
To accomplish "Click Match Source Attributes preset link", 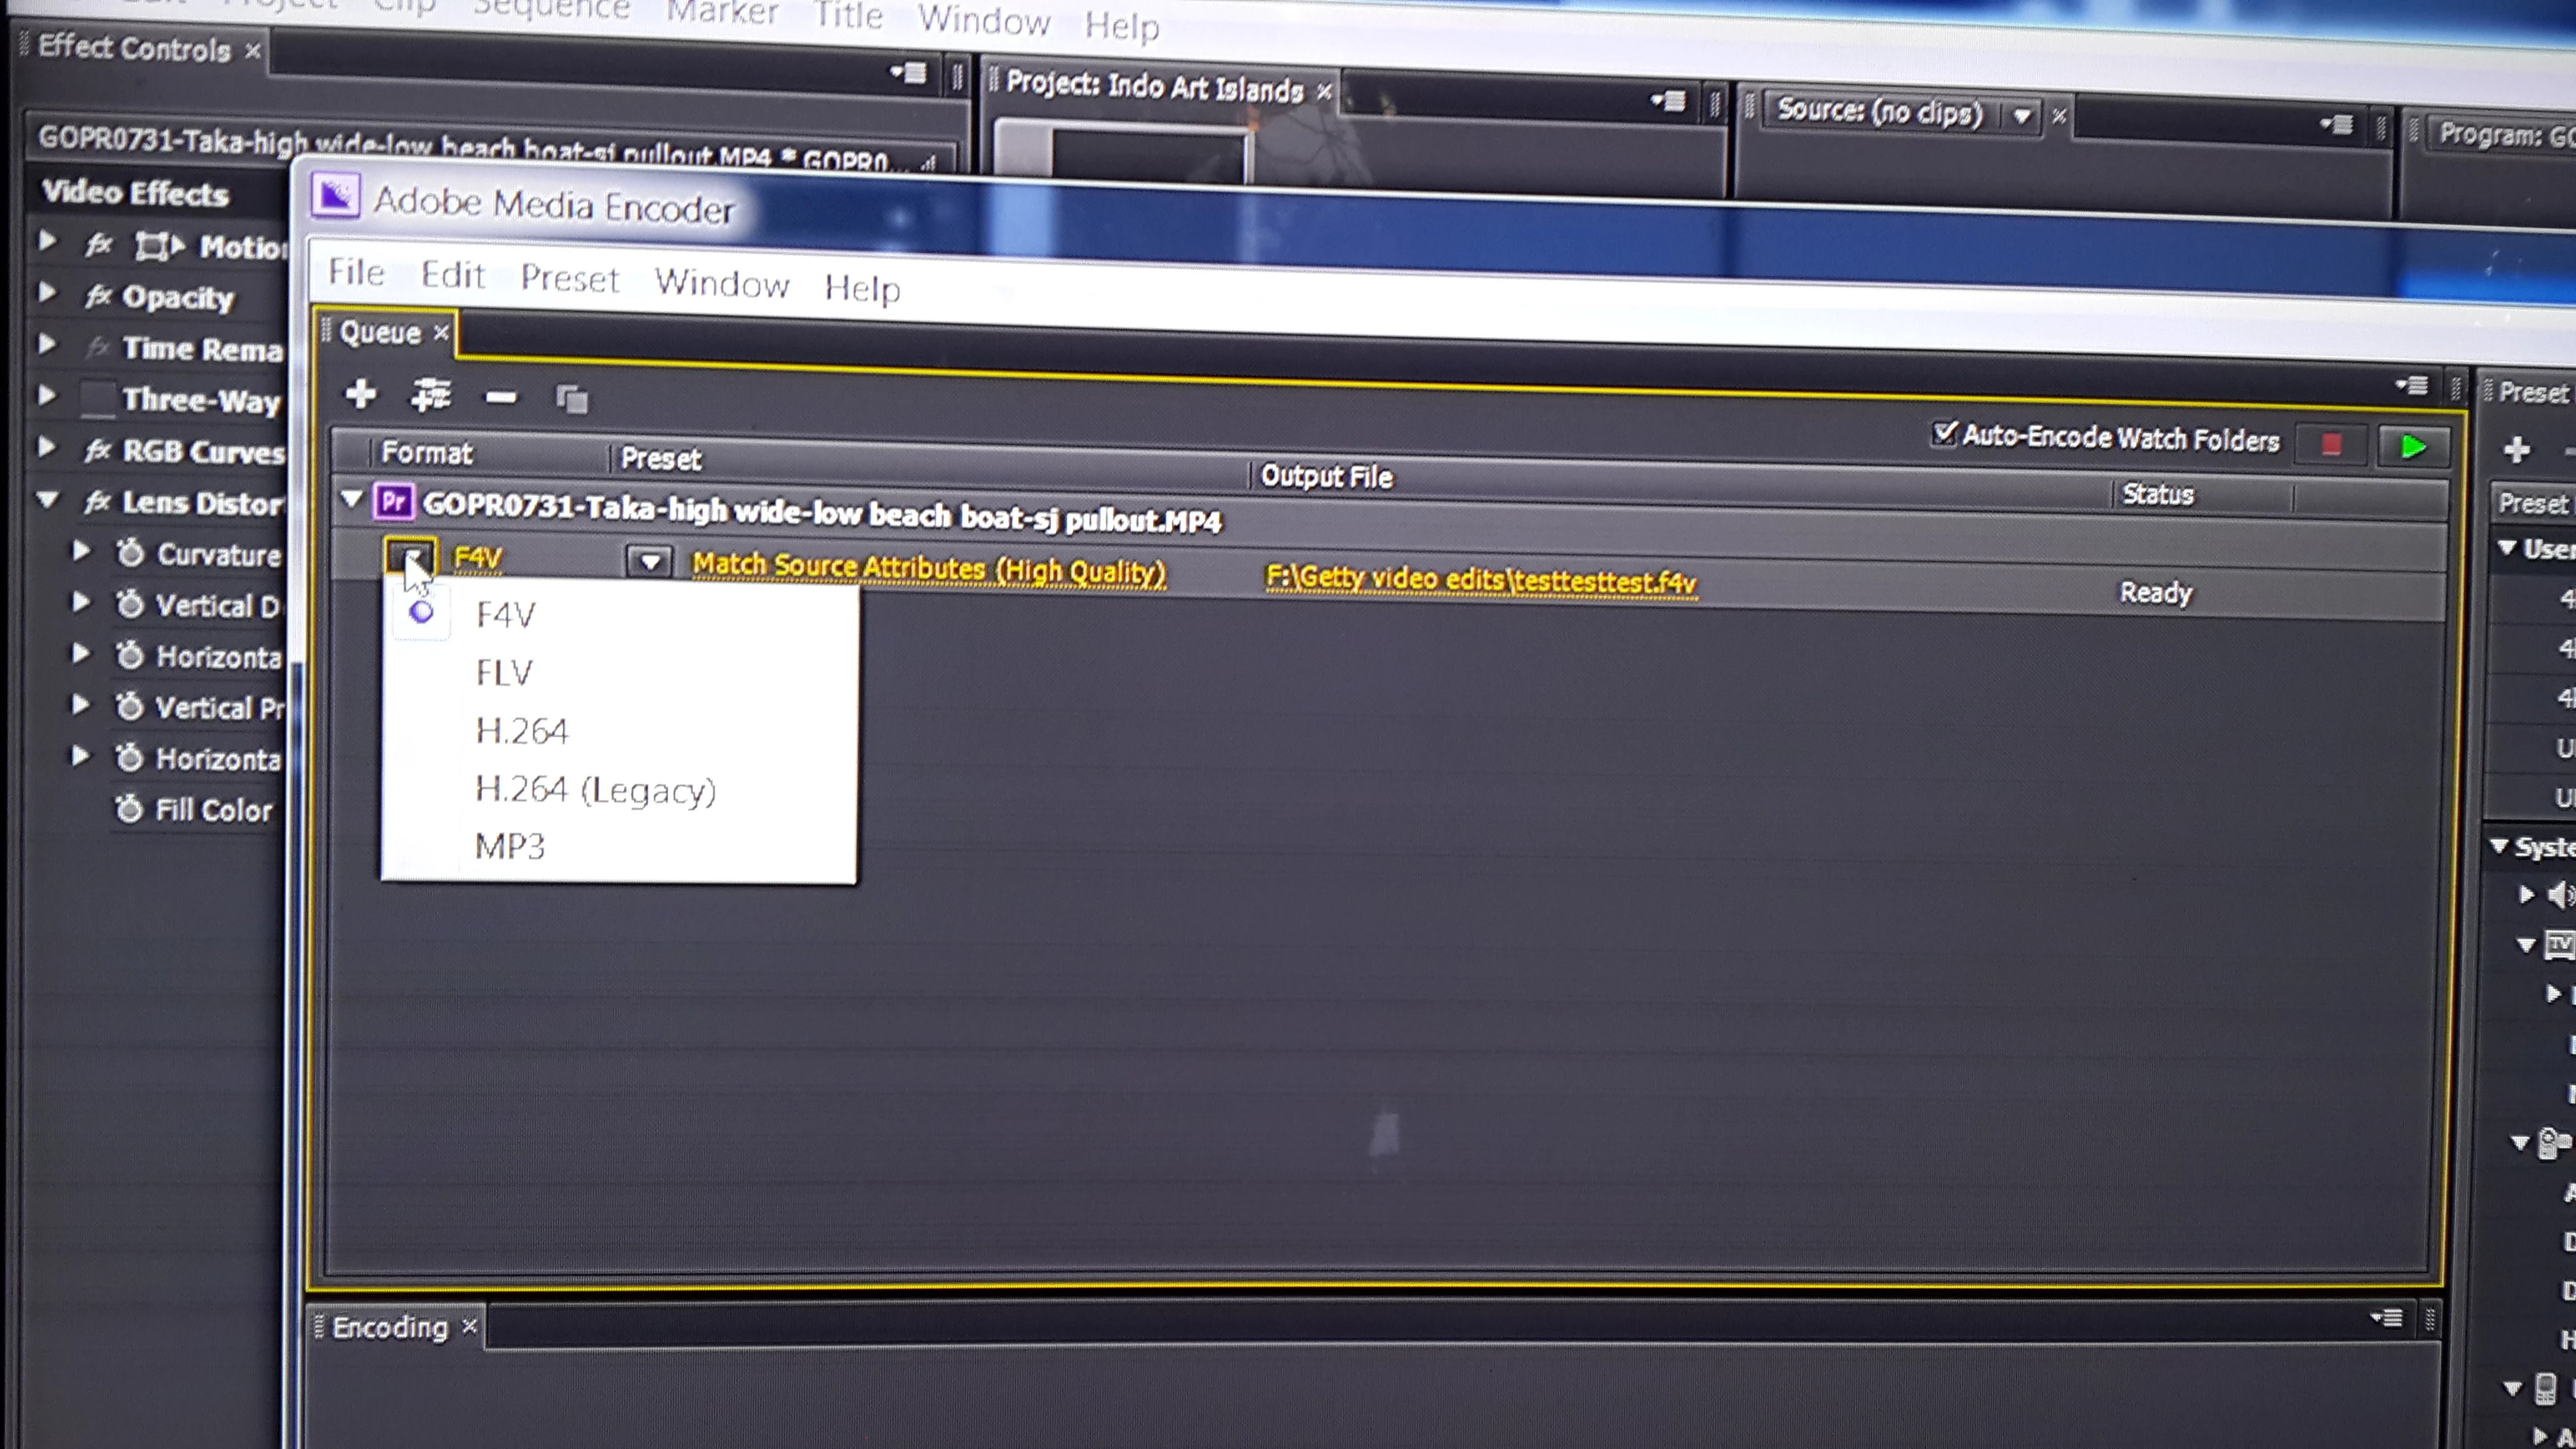I will click(928, 569).
